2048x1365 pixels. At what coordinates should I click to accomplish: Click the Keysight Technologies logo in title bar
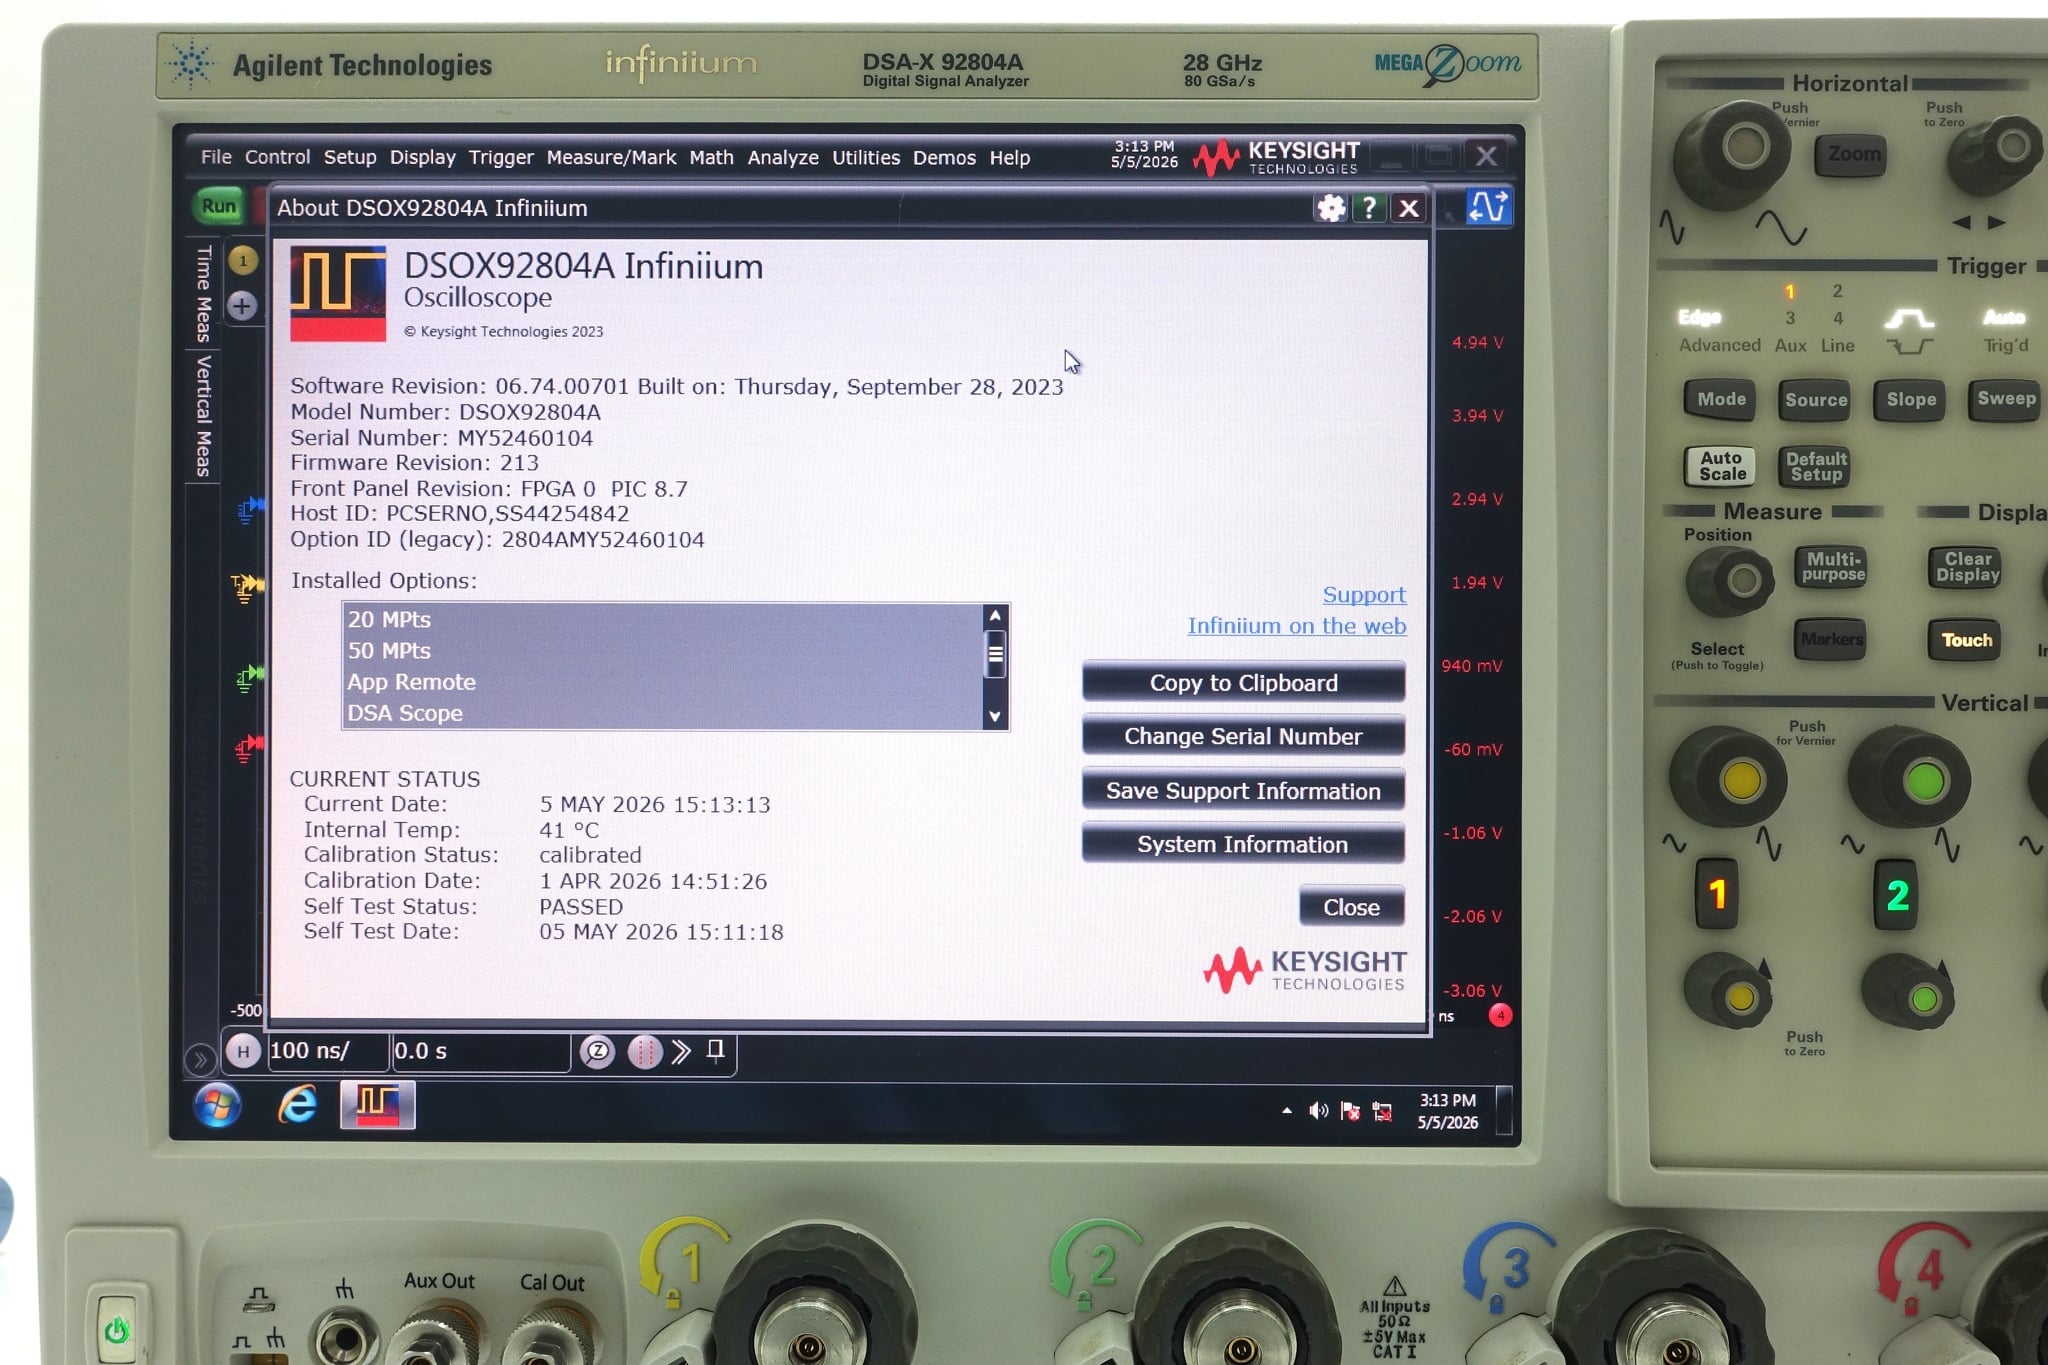[x=1277, y=157]
